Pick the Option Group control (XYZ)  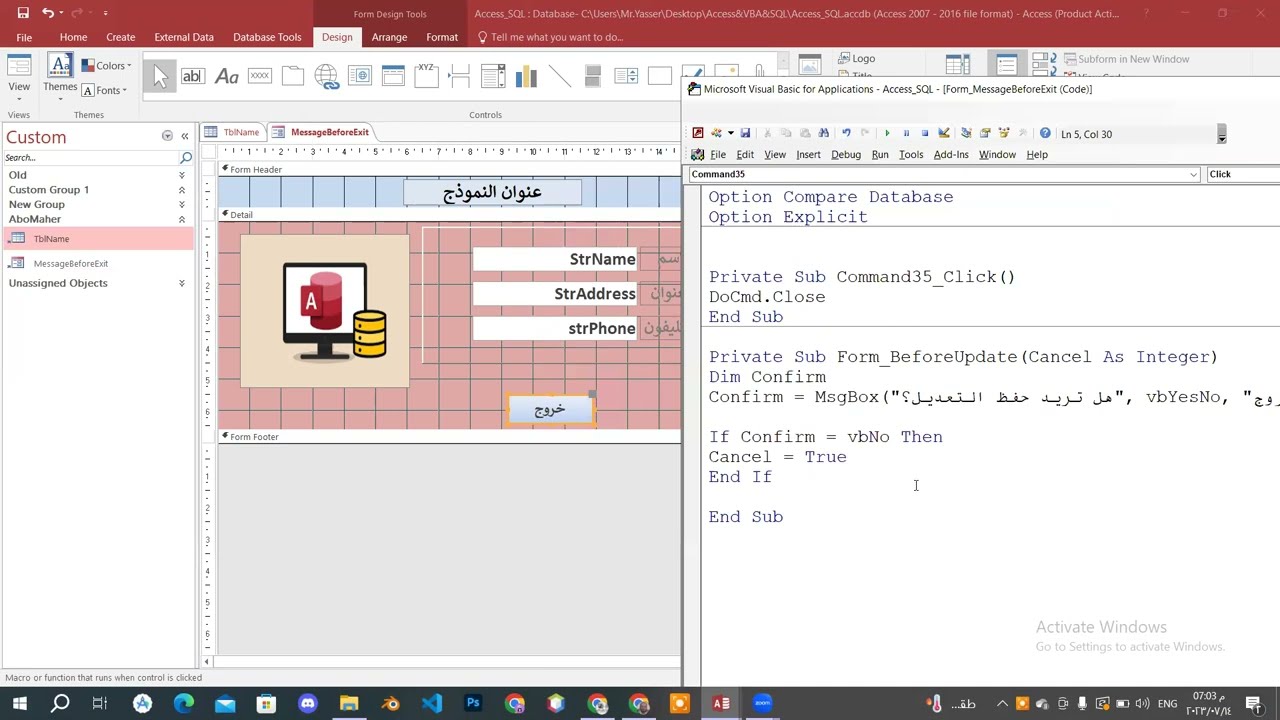[426, 76]
